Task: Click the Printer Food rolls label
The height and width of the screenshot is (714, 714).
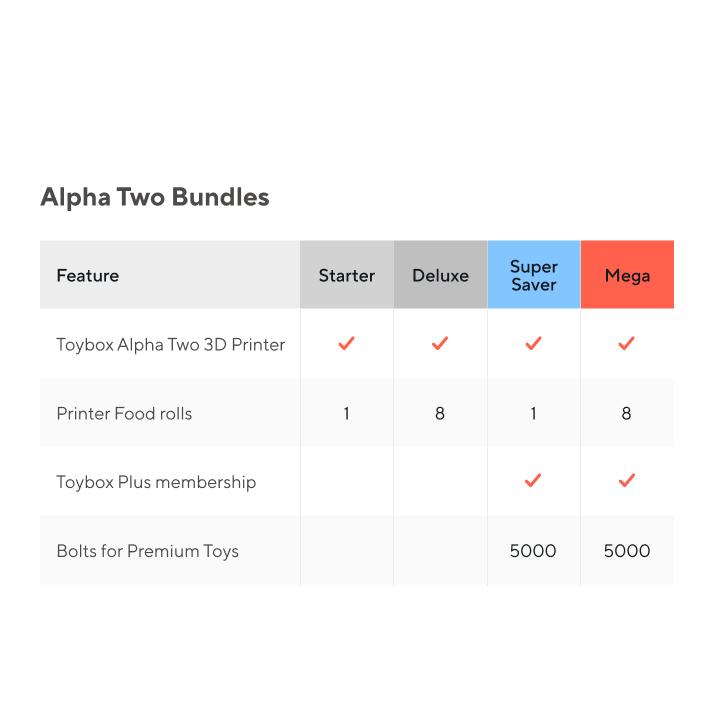Action: point(124,413)
